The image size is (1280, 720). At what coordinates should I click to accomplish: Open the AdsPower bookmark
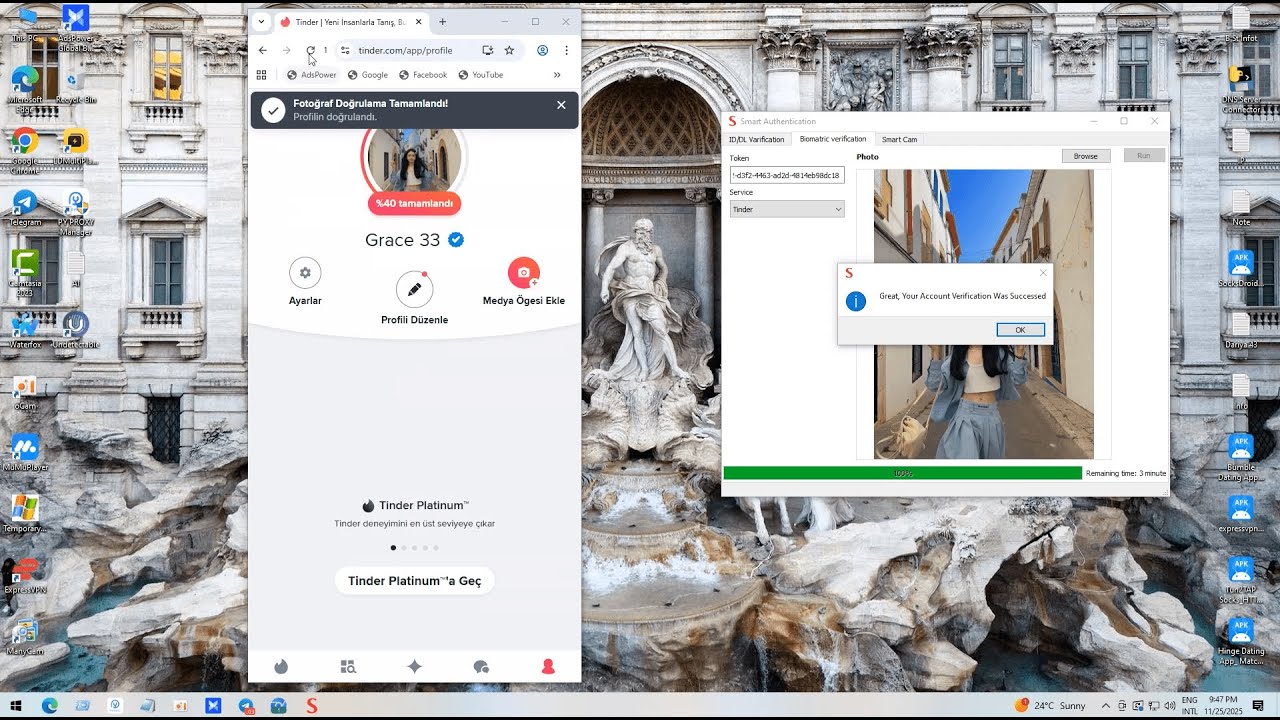pyautogui.click(x=312, y=75)
